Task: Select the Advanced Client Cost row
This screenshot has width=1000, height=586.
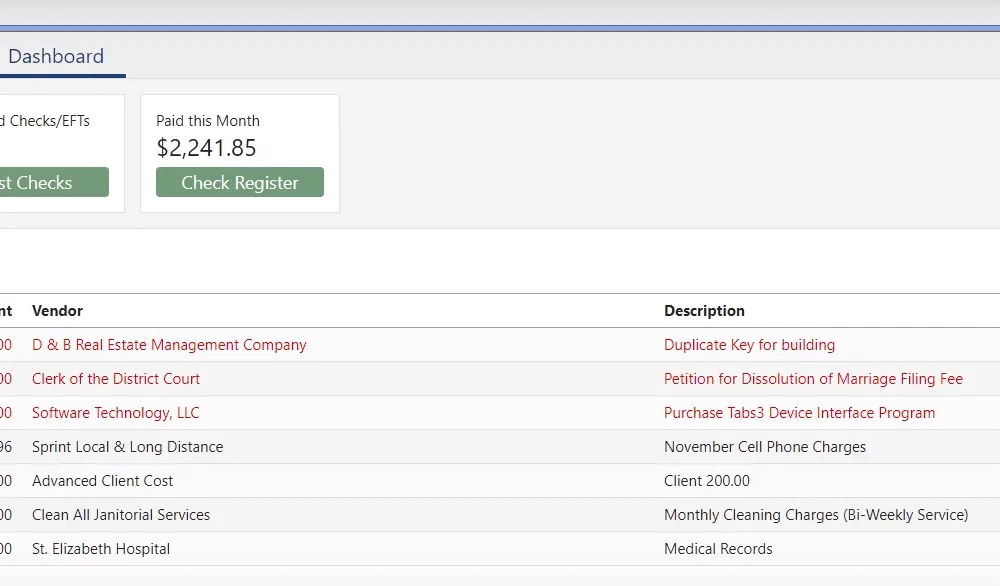Action: (500, 481)
